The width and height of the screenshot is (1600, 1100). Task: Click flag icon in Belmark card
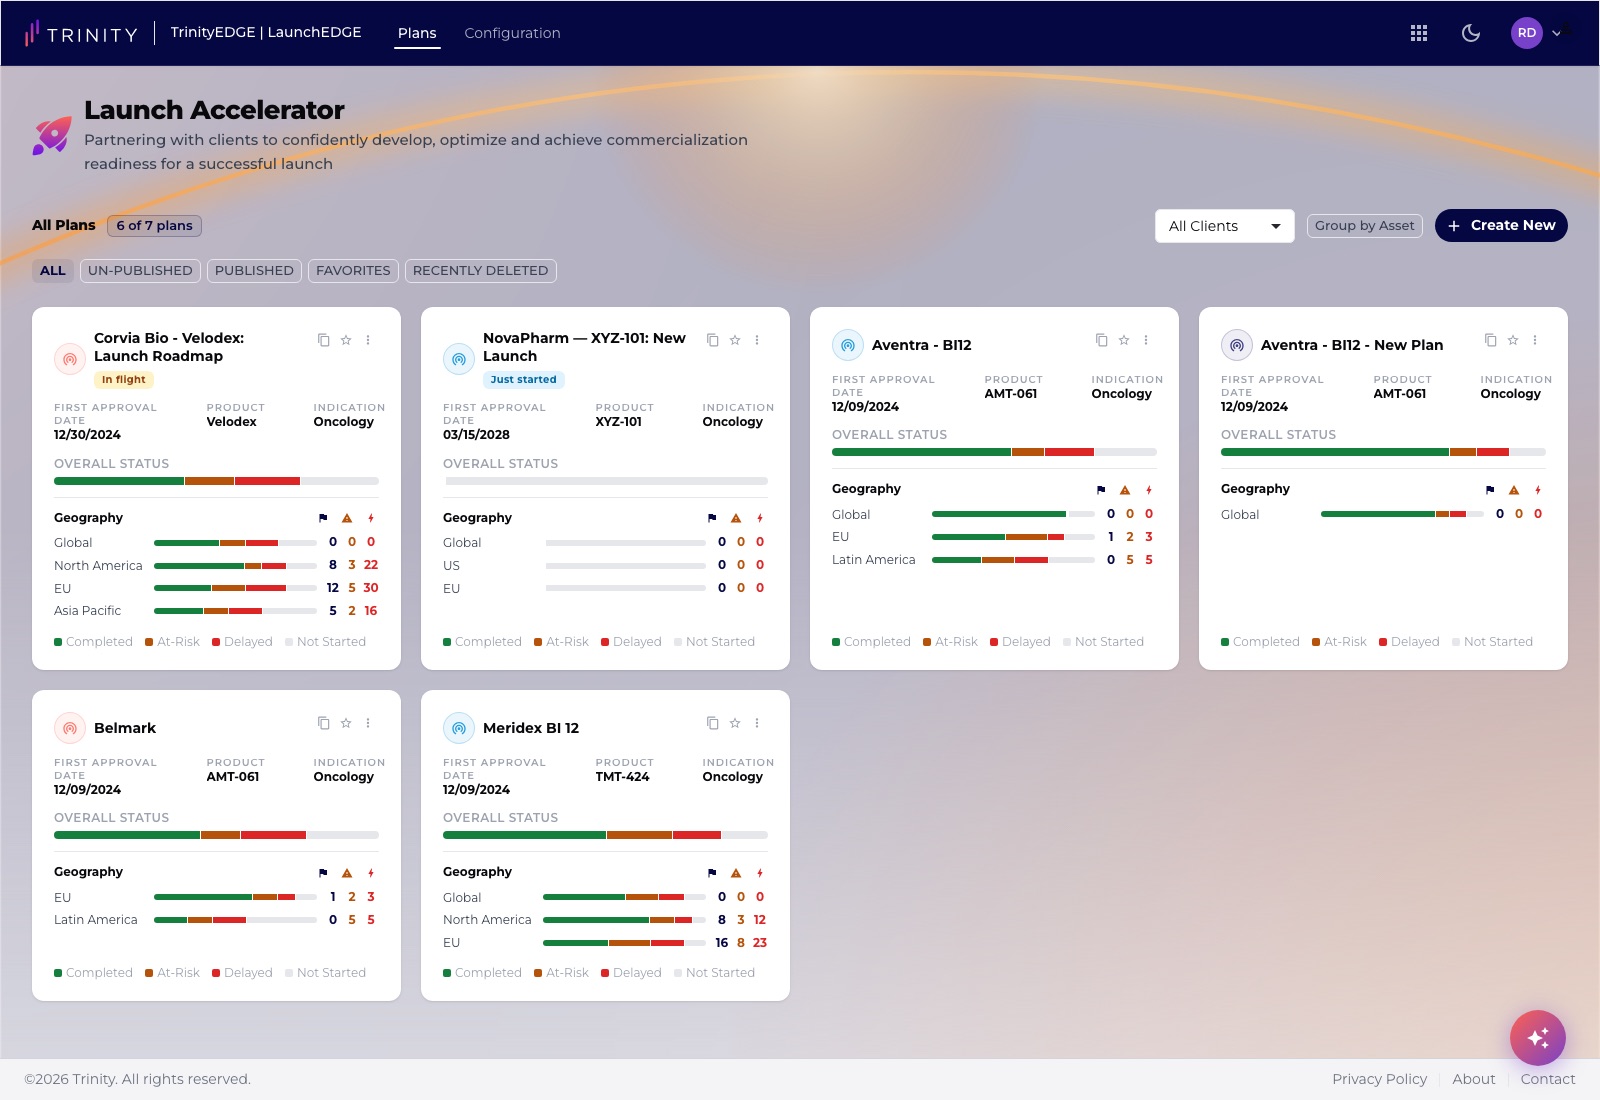[323, 873]
